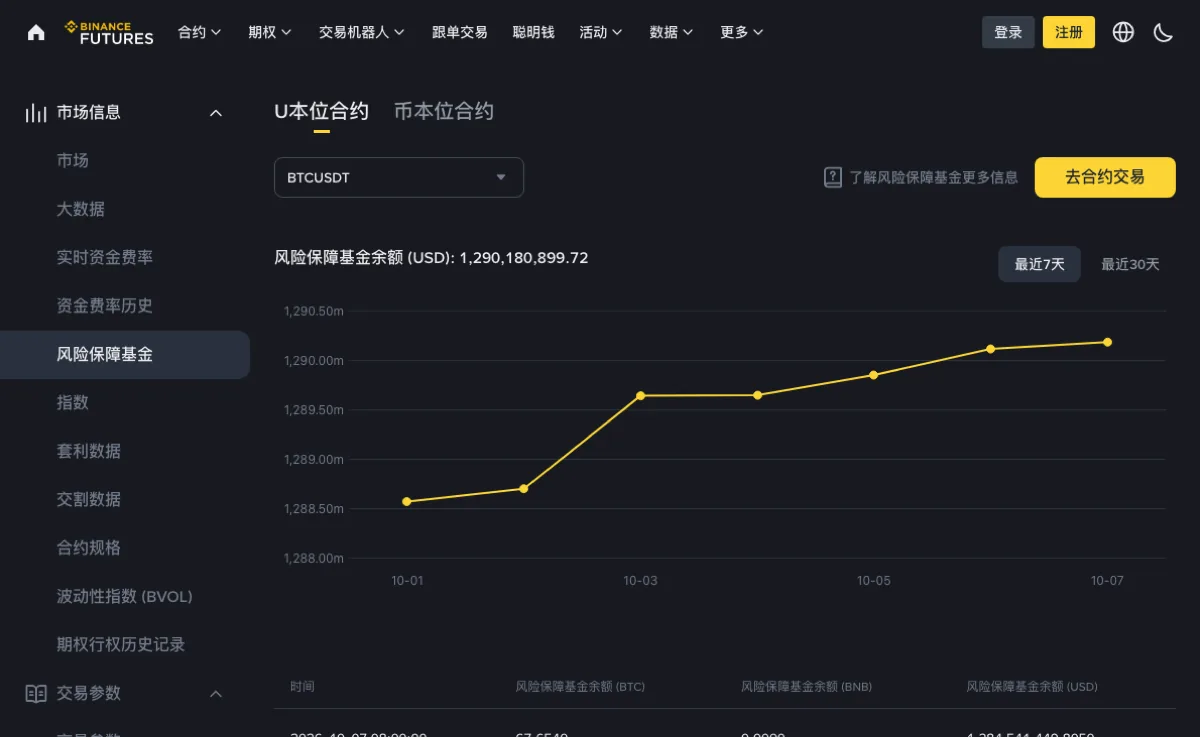The width and height of the screenshot is (1200, 737).
Task: Open 聪明钱 in top navigation
Action: click(533, 32)
